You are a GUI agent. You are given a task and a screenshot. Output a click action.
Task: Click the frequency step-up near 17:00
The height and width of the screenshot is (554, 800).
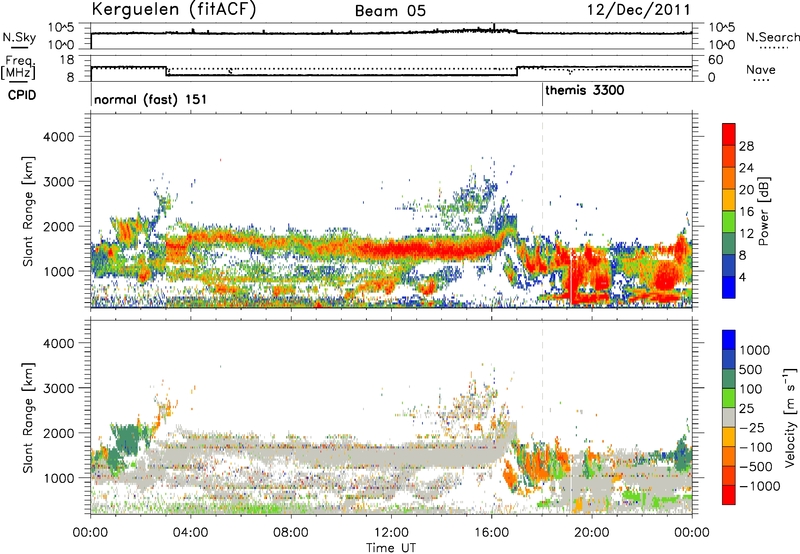(x=517, y=71)
